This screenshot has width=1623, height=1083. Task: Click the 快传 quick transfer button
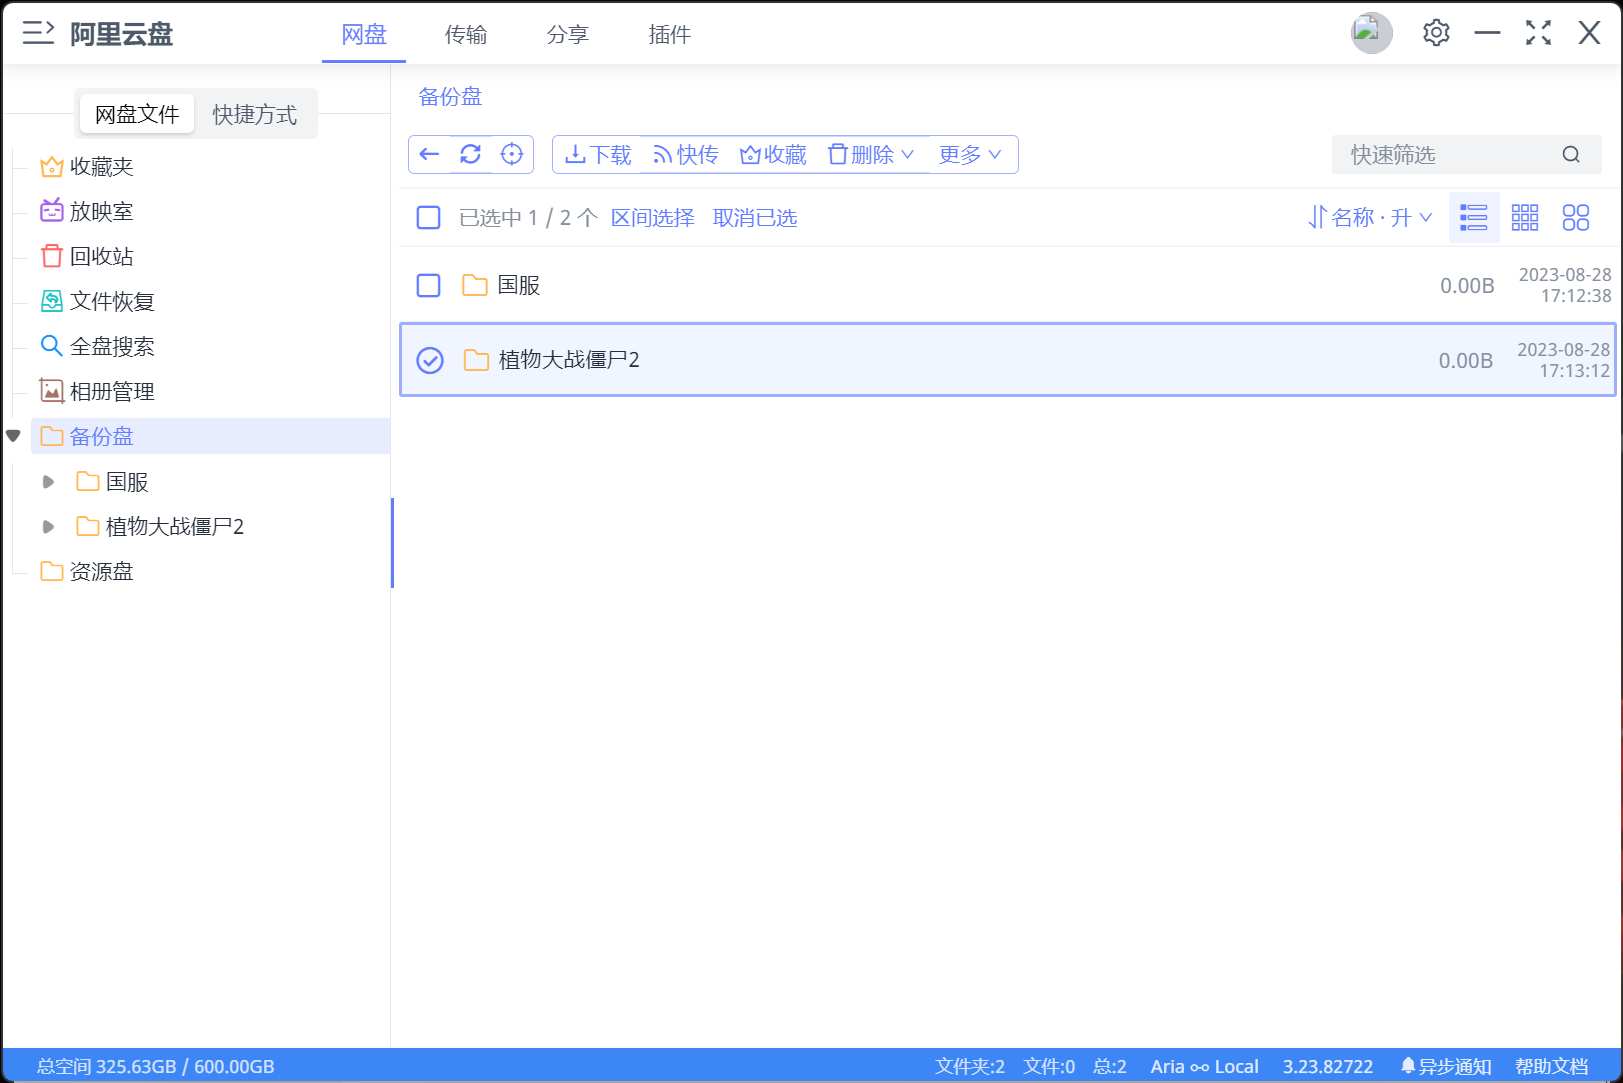[685, 155]
